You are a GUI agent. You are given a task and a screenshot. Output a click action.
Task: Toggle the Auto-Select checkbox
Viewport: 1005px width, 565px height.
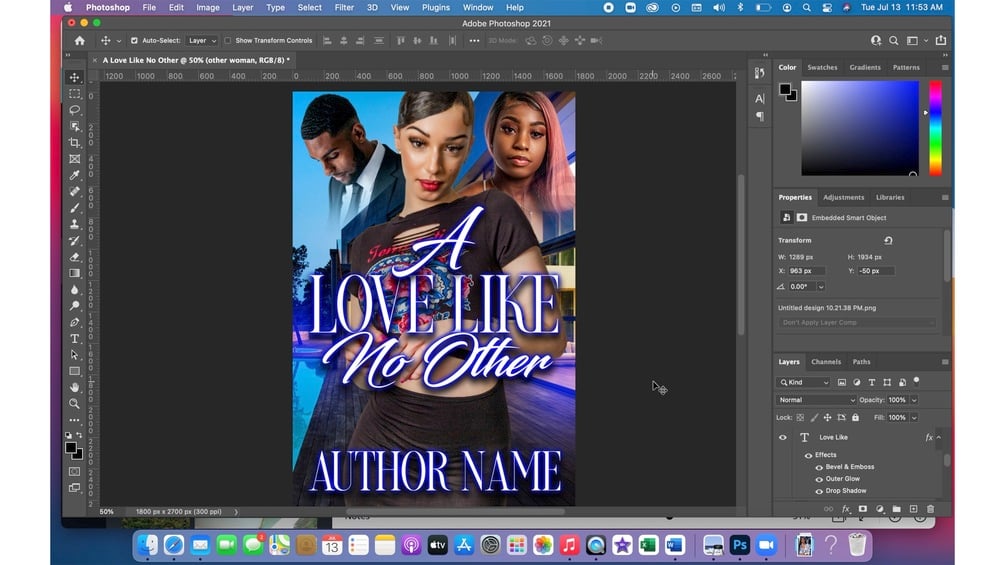click(134, 40)
